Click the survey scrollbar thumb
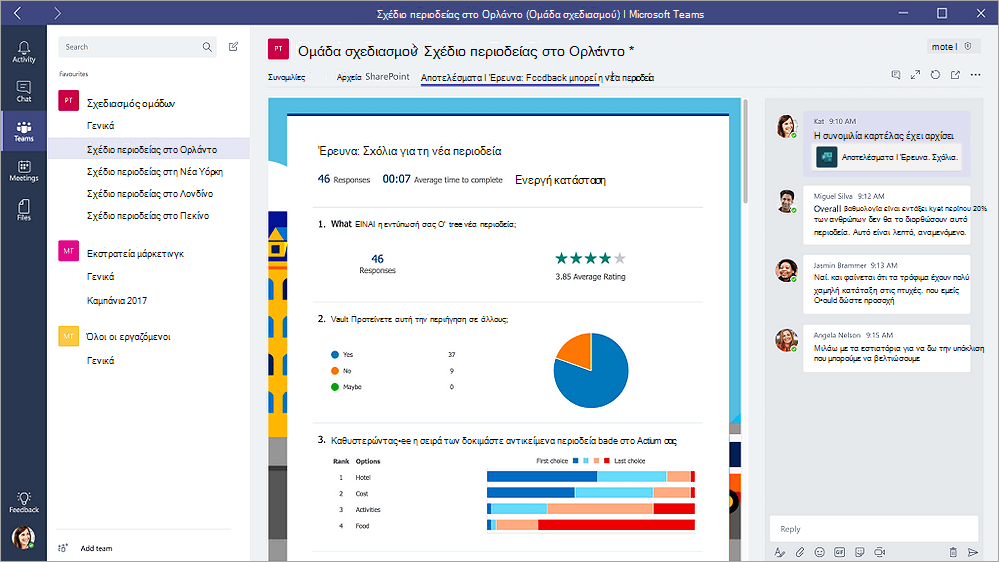This screenshot has width=999, height=562. [x=745, y=152]
